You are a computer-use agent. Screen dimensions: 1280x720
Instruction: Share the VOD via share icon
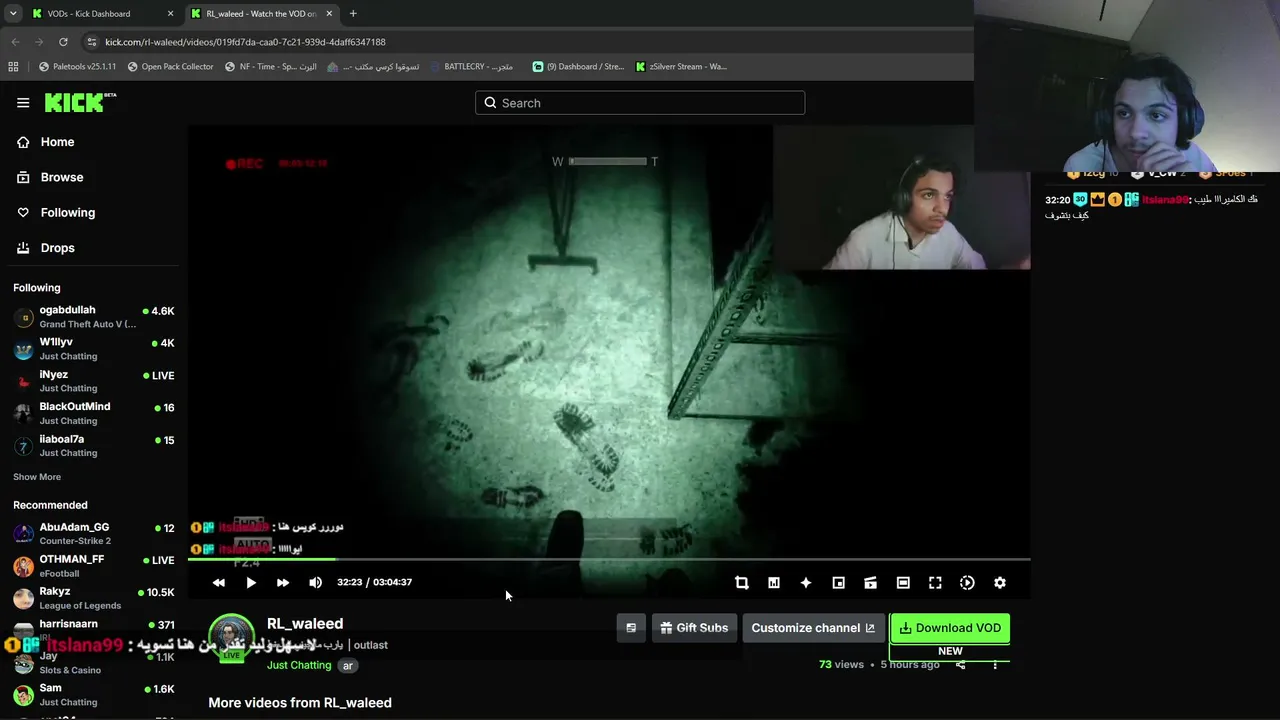pyautogui.click(x=961, y=665)
